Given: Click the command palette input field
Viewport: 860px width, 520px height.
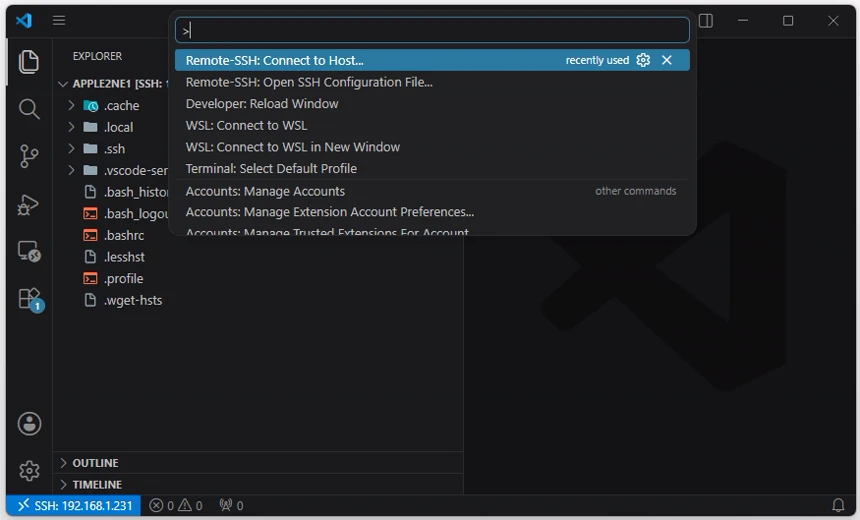Looking at the screenshot, I should click(x=432, y=30).
